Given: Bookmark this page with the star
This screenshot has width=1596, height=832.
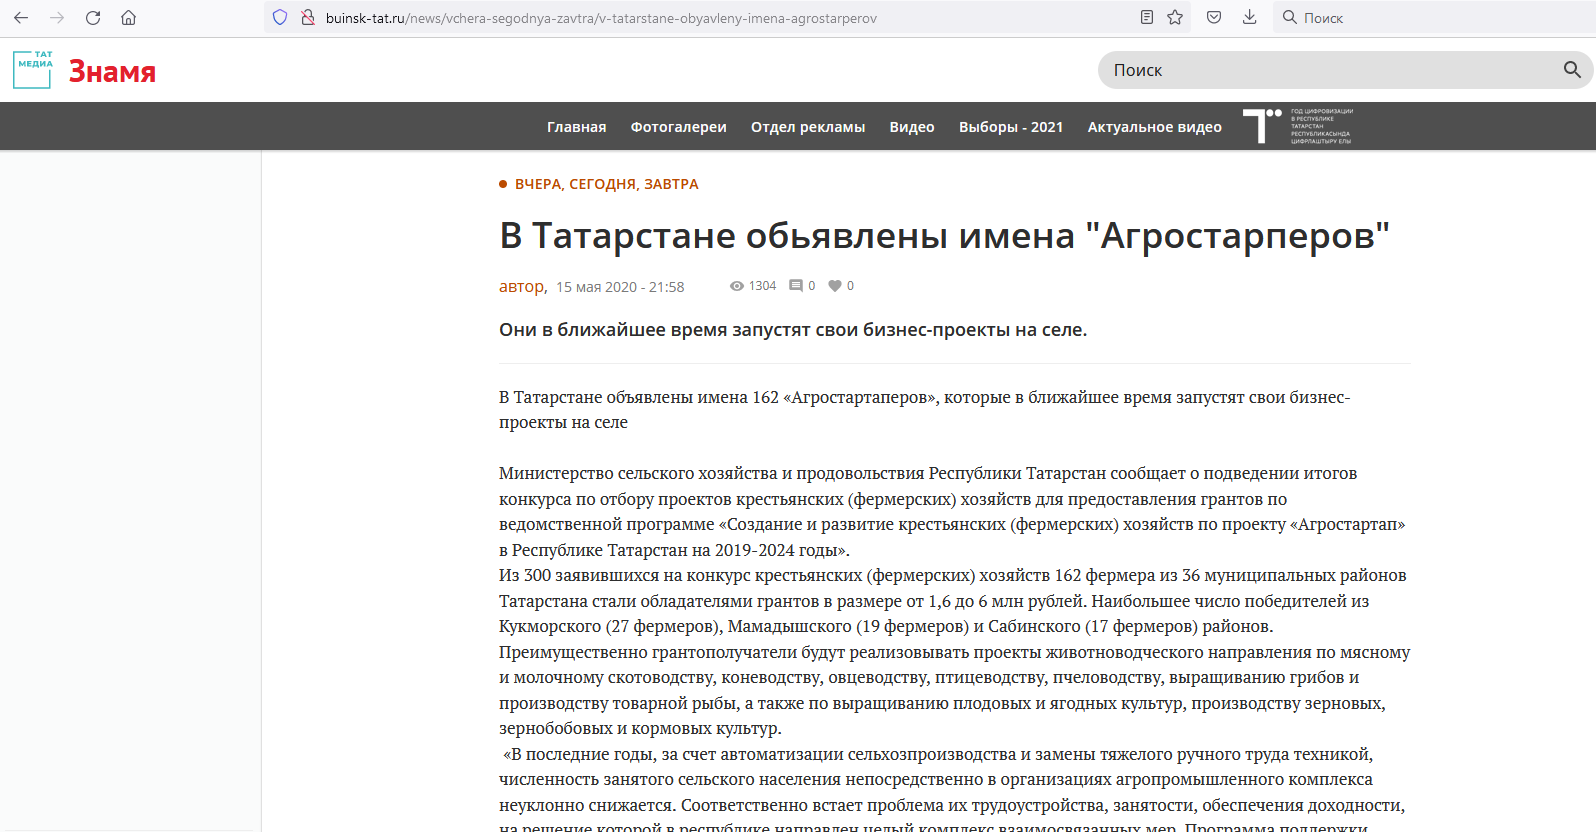Looking at the screenshot, I should pyautogui.click(x=1175, y=17).
